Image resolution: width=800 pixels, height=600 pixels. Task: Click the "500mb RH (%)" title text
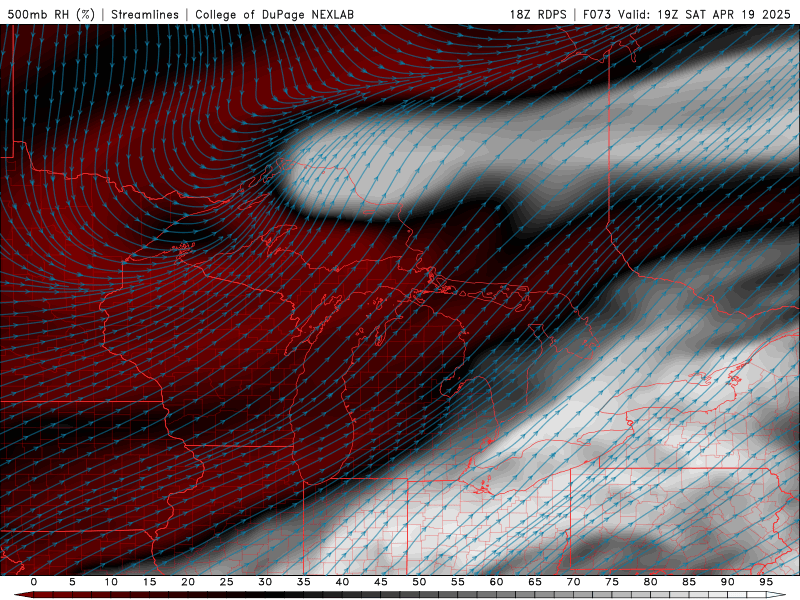coord(51,14)
